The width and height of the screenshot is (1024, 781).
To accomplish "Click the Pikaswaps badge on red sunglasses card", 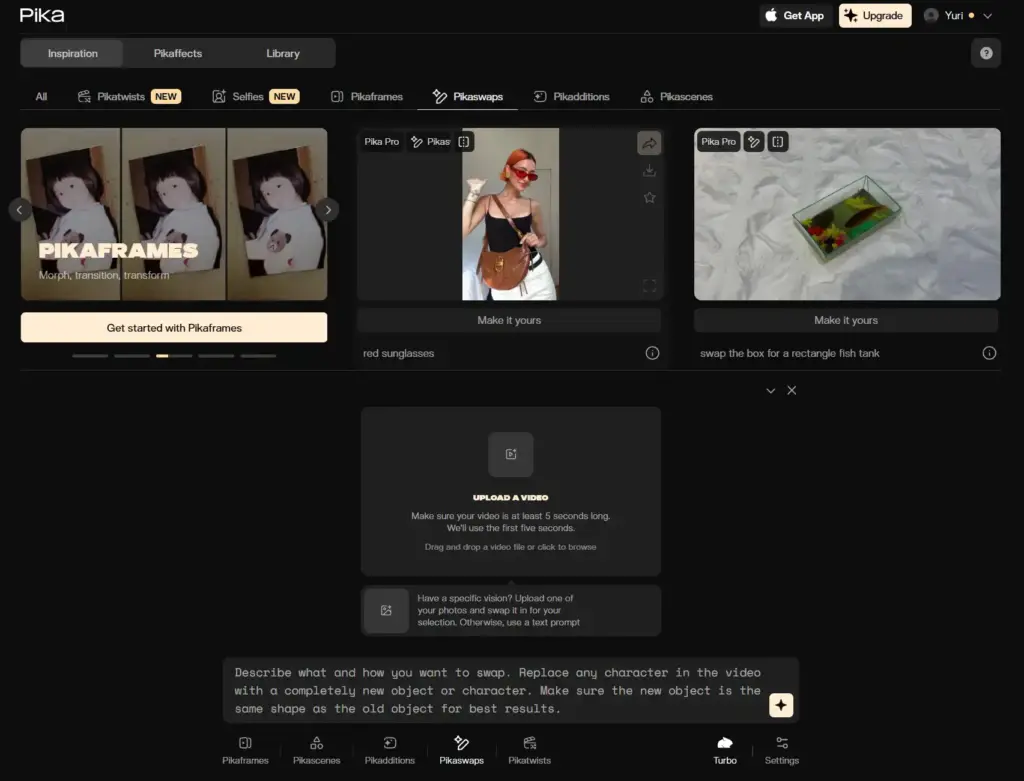I will [430, 142].
